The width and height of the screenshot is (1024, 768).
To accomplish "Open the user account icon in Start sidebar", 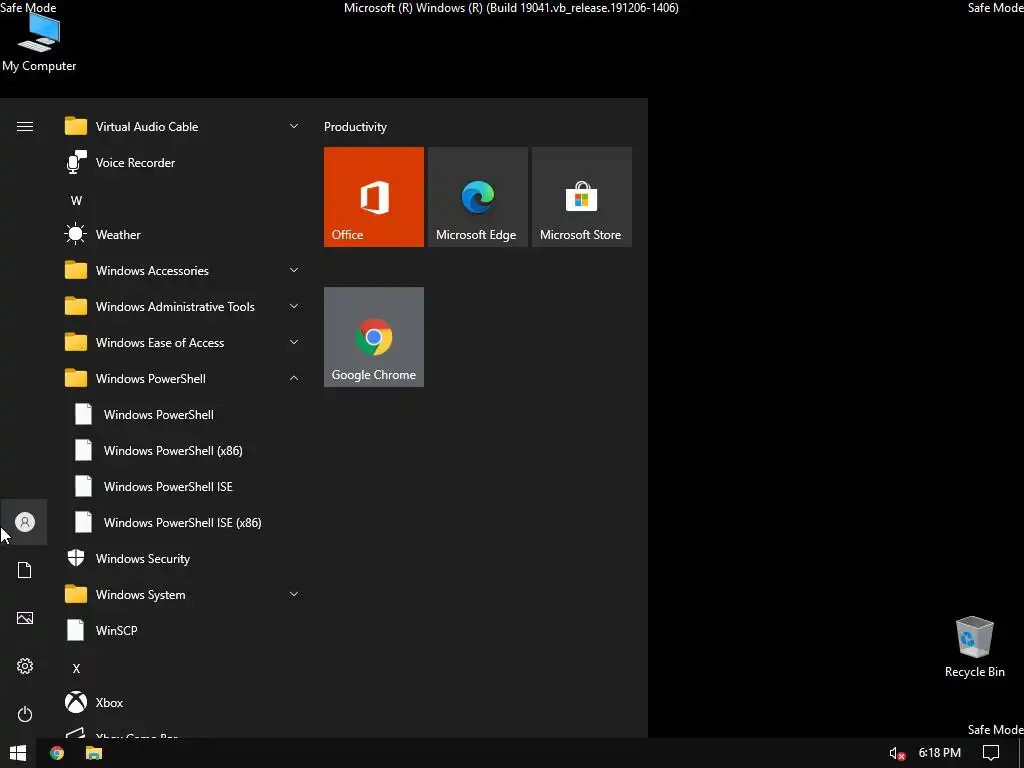I will click(x=25, y=522).
